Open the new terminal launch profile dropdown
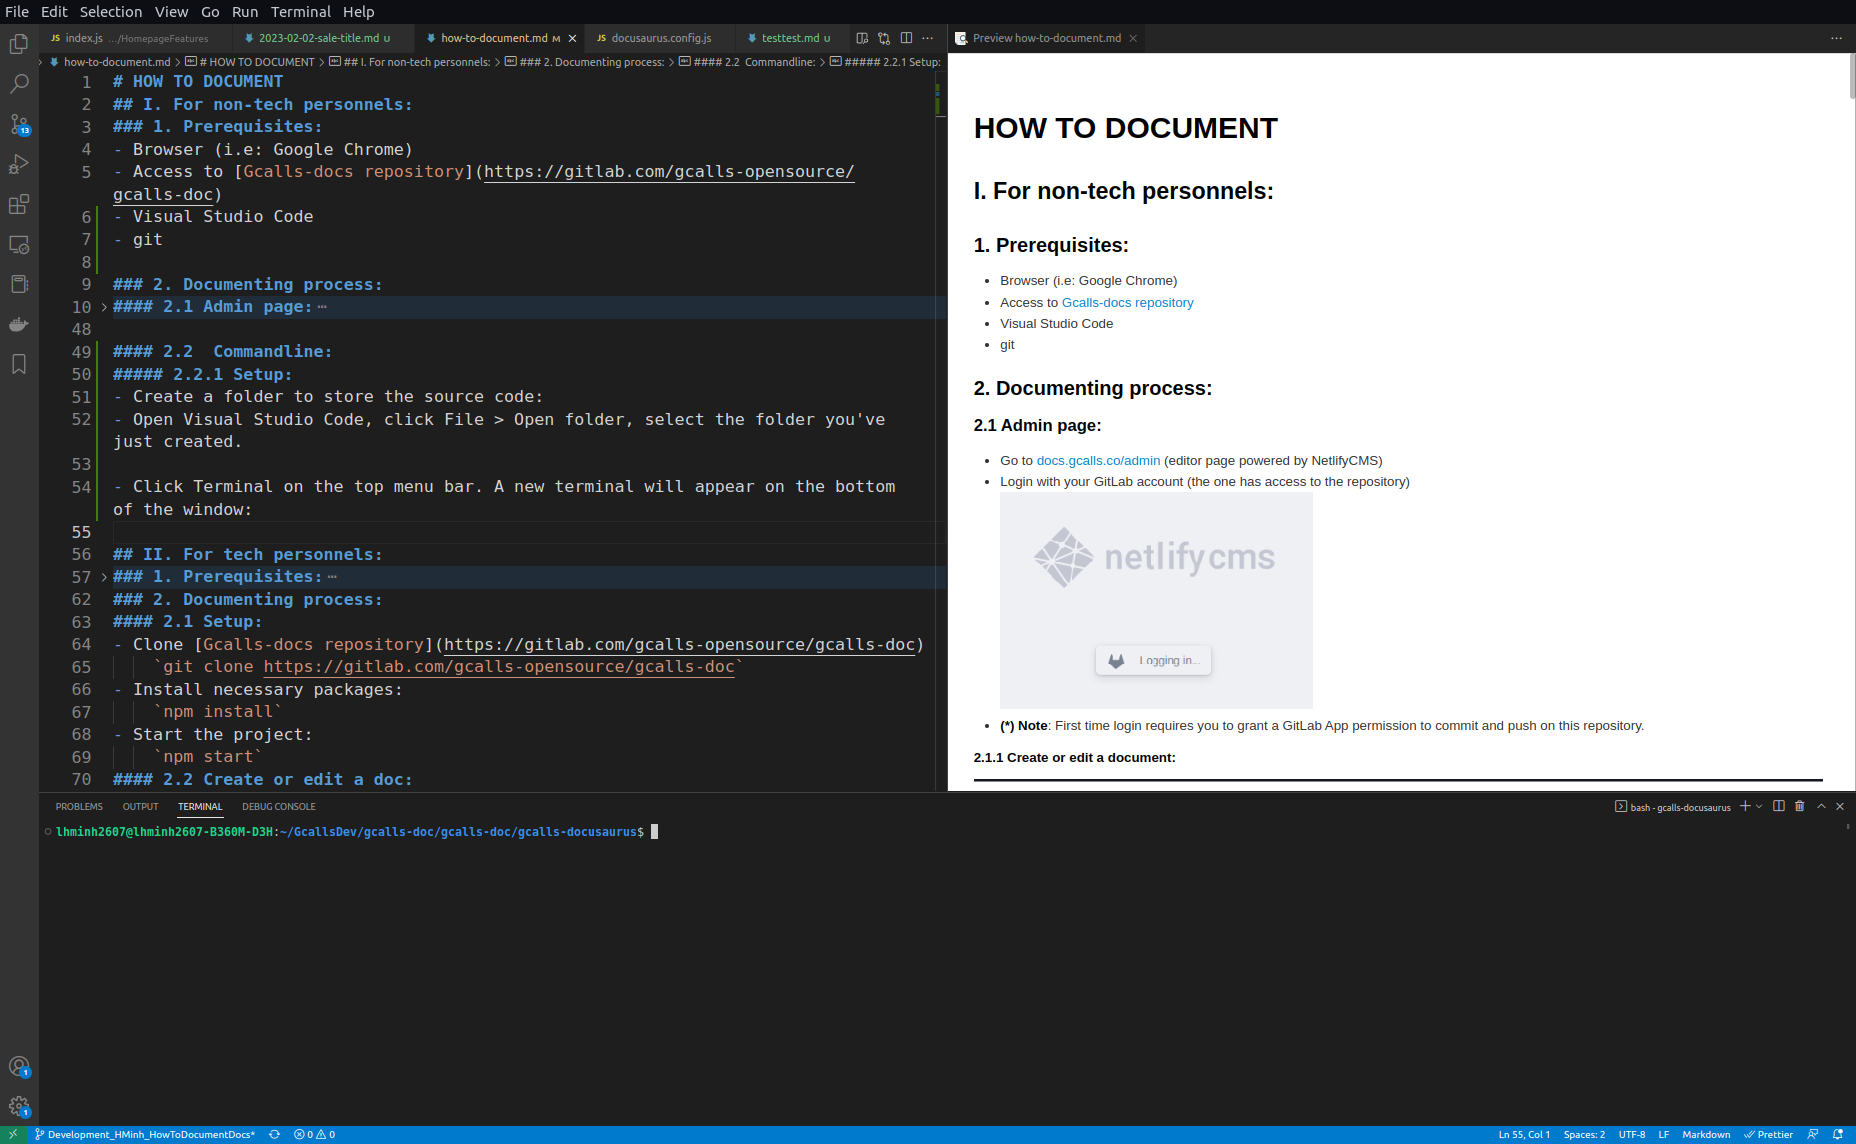 pyautogui.click(x=1759, y=806)
